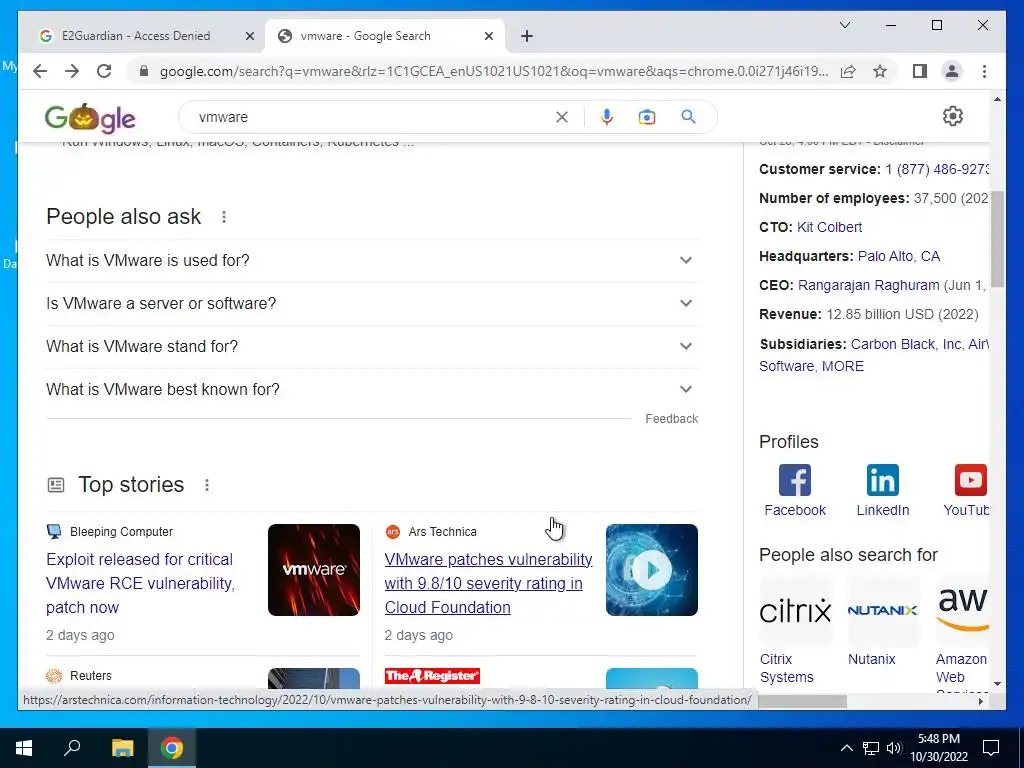The width and height of the screenshot is (1024, 768).
Task: Select vmware Google Search tab
Action: coord(366,36)
